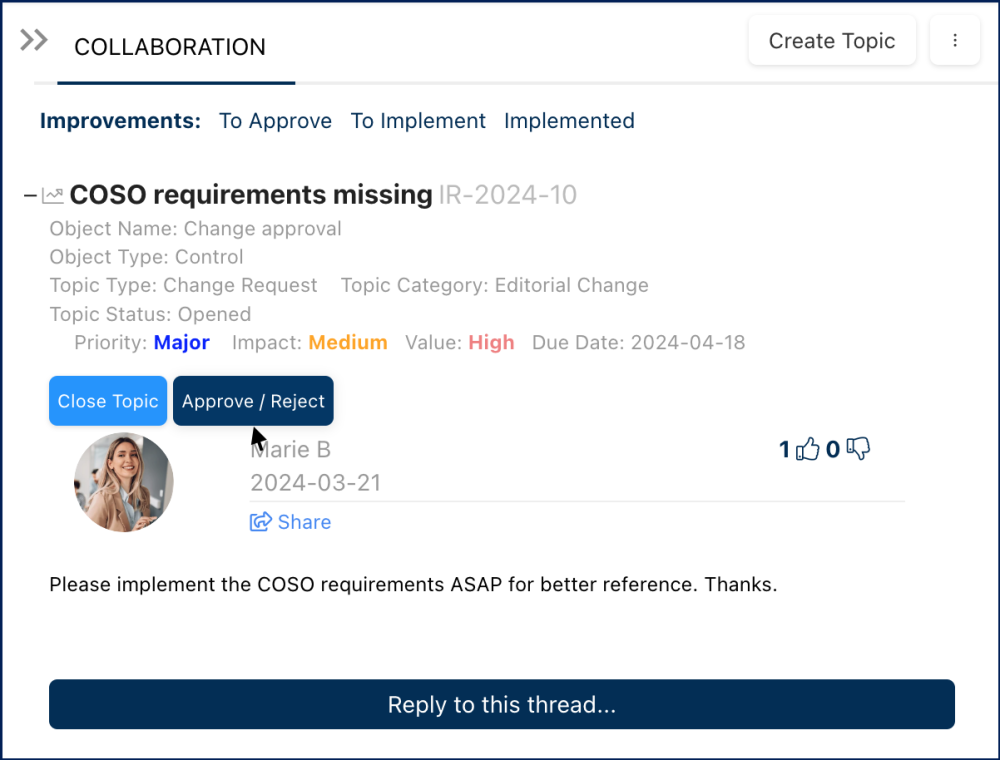This screenshot has height=760, width=1000.
Task: Open the COSO requirements missing topic title
Action: [x=251, y=194]
